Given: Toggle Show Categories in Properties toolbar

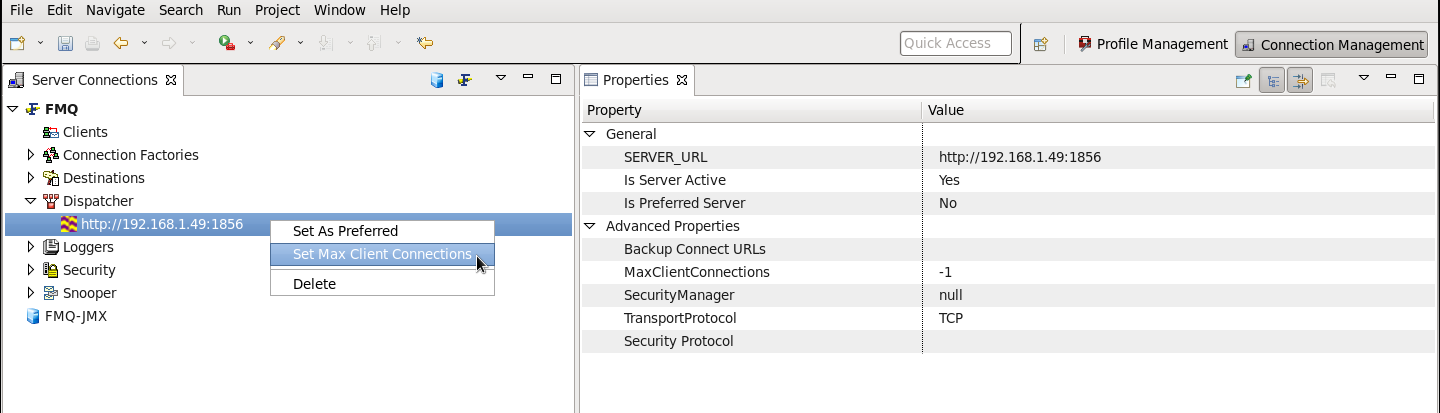Looking at the screenshot, I should point(1272,80).
